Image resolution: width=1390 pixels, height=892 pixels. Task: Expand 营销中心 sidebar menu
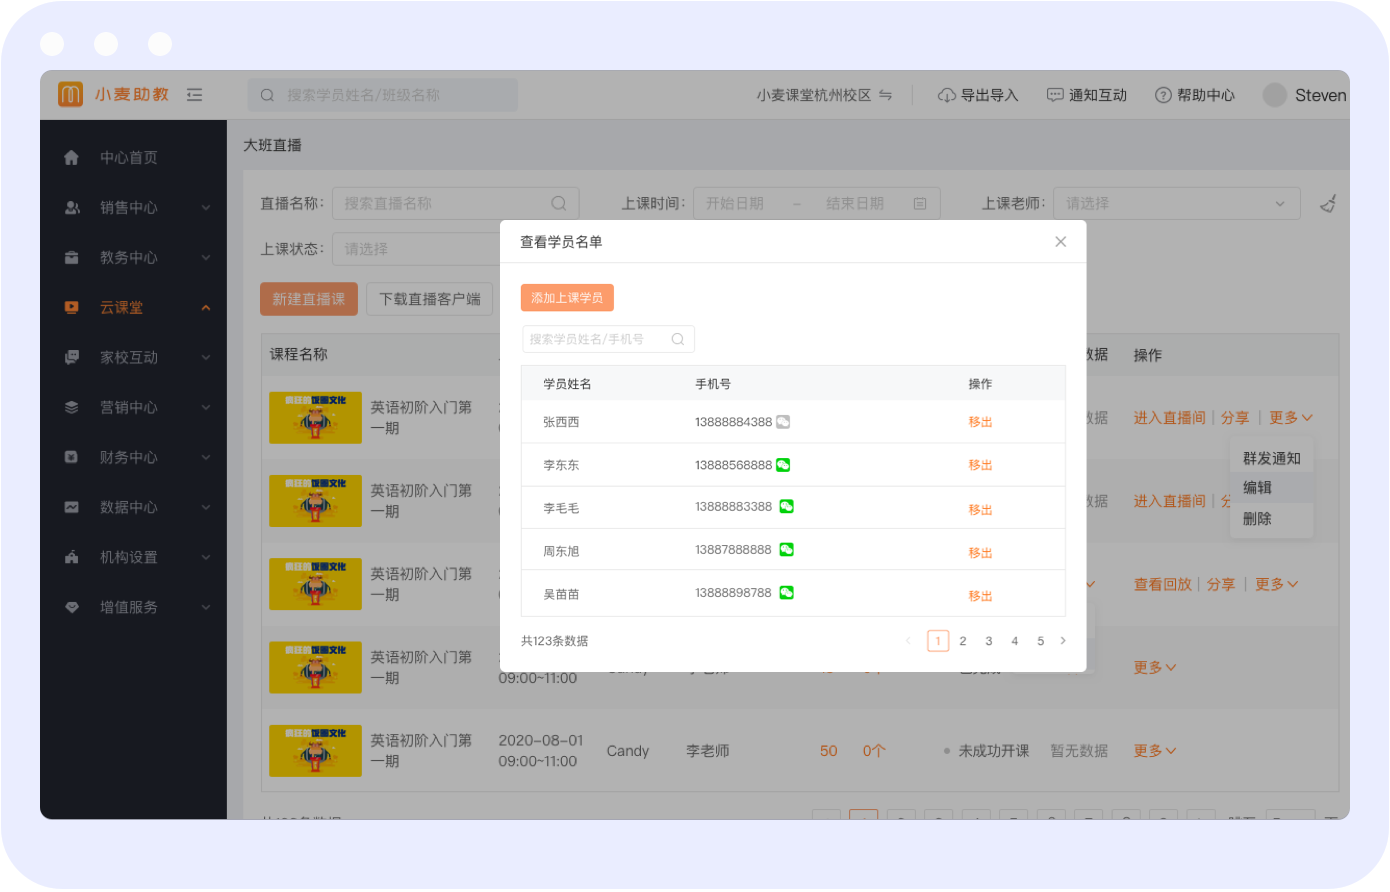click(x=206, y=407)
